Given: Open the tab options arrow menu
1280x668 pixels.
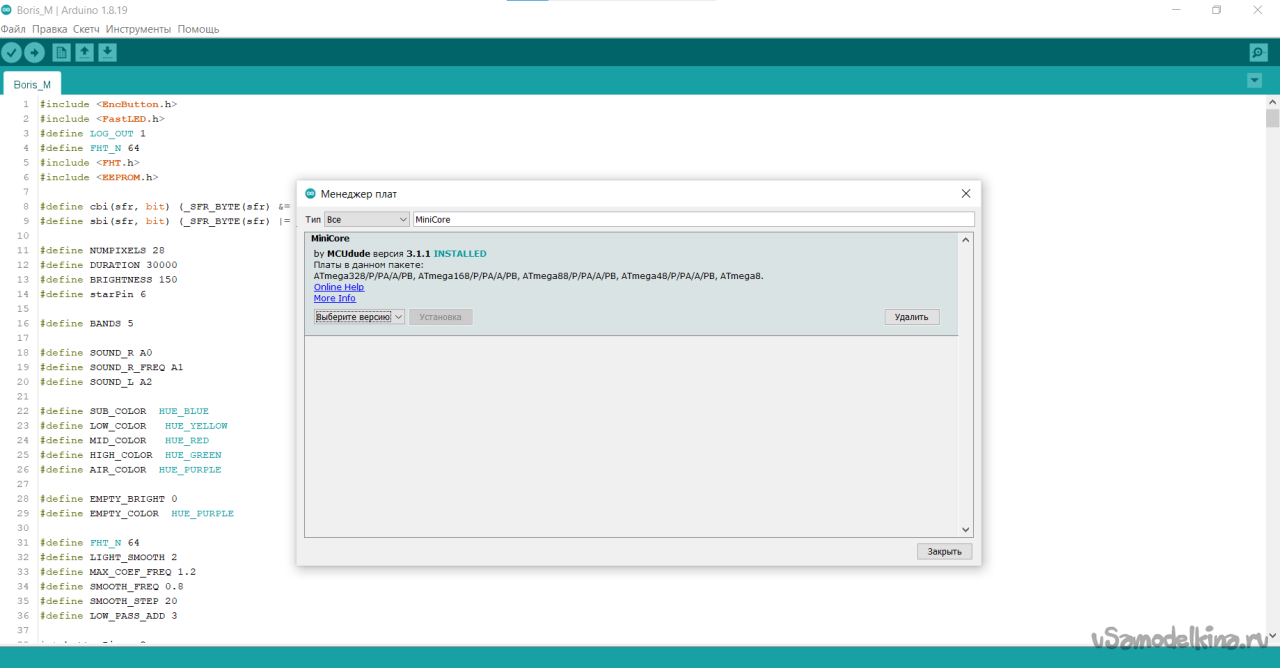Looking at the screenshot, I should [x=1254, y=80].
